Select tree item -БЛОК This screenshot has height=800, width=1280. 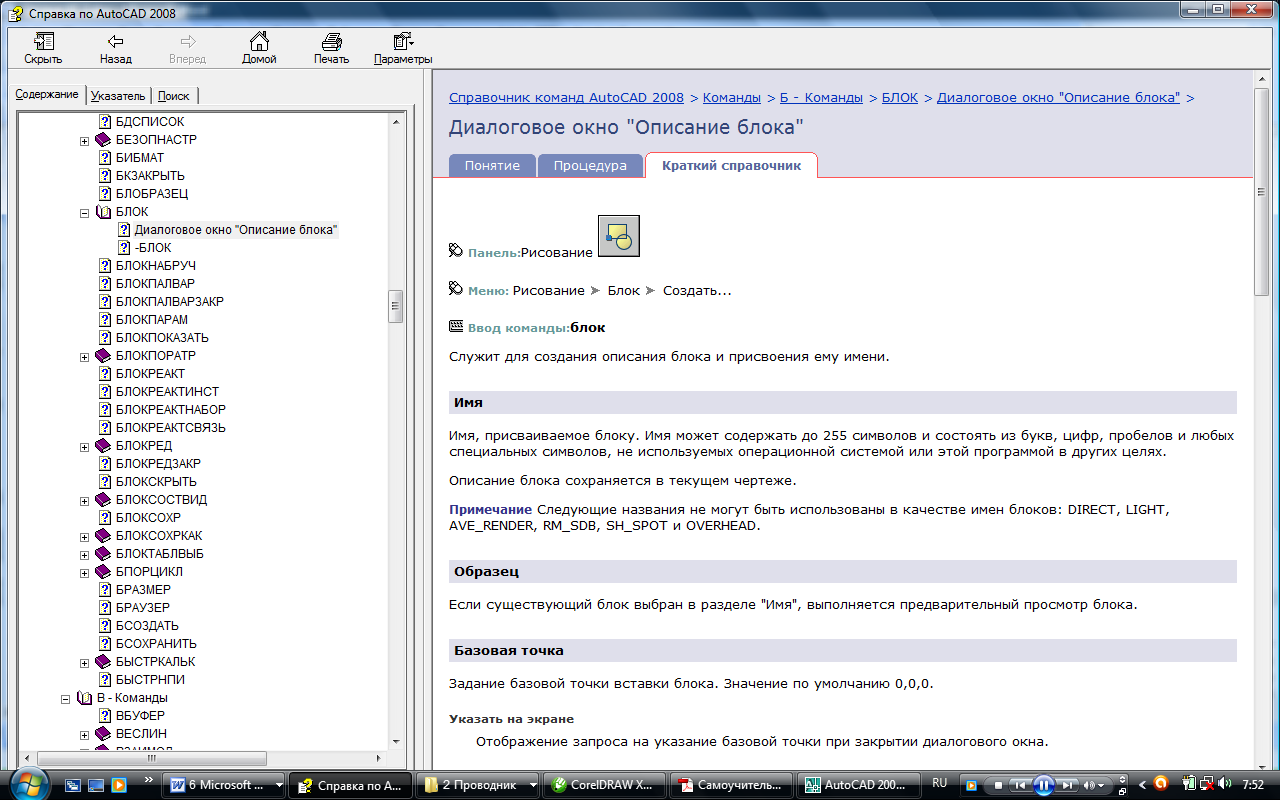point(153,248)
